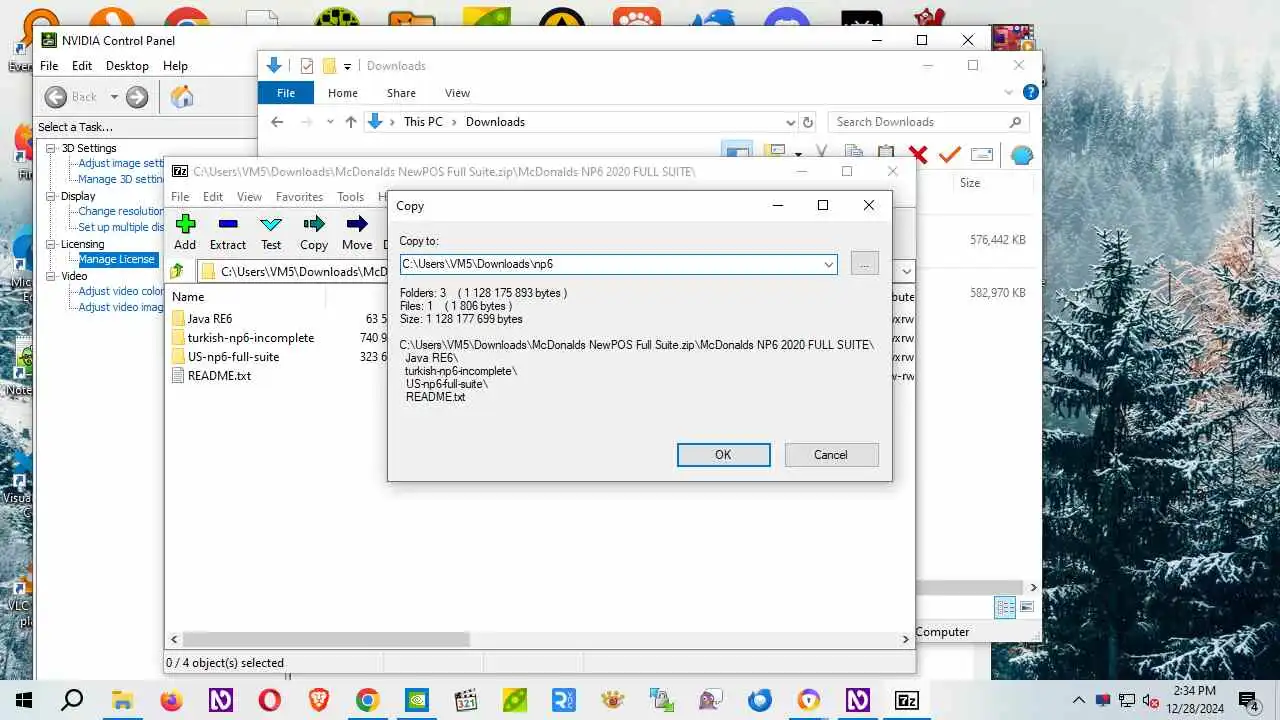The width and height of the screenshot is (1280, 720).
Task: Open NVIDIA Back button history dropdown
Action: 114,97
